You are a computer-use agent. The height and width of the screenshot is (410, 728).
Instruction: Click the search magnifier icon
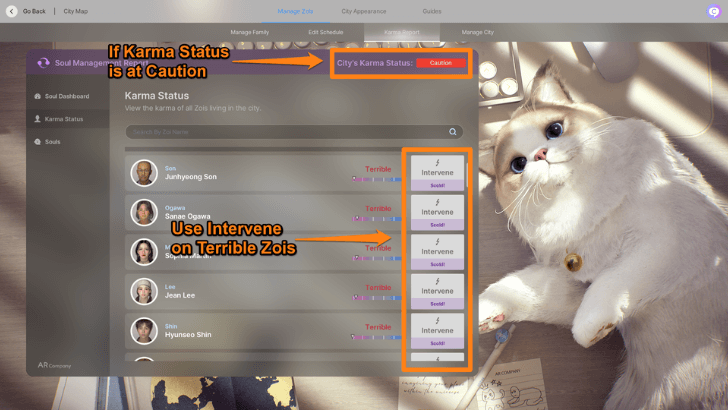coord(452,131)
